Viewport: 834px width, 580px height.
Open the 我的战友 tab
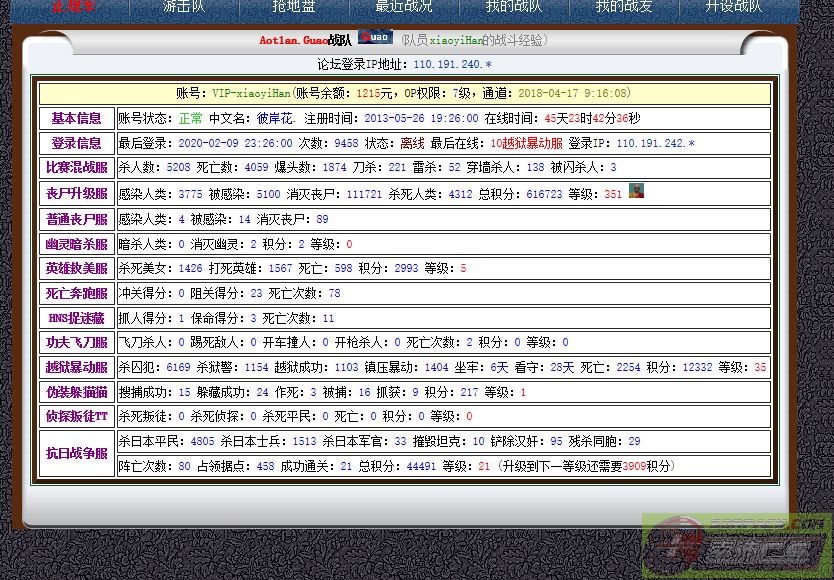pos(624,6)
